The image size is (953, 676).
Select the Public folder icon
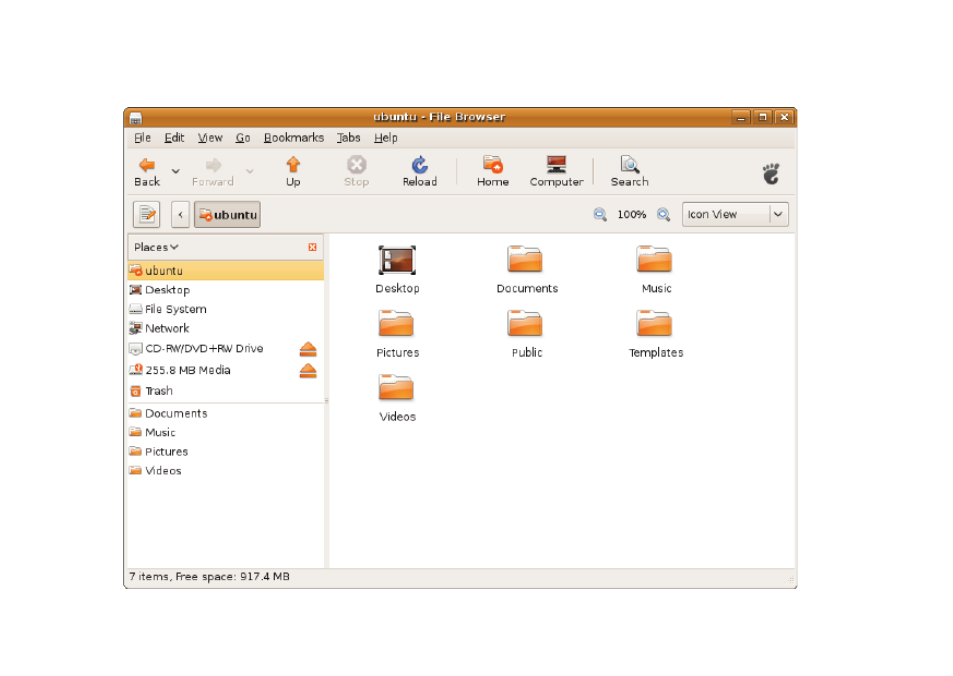525,324
